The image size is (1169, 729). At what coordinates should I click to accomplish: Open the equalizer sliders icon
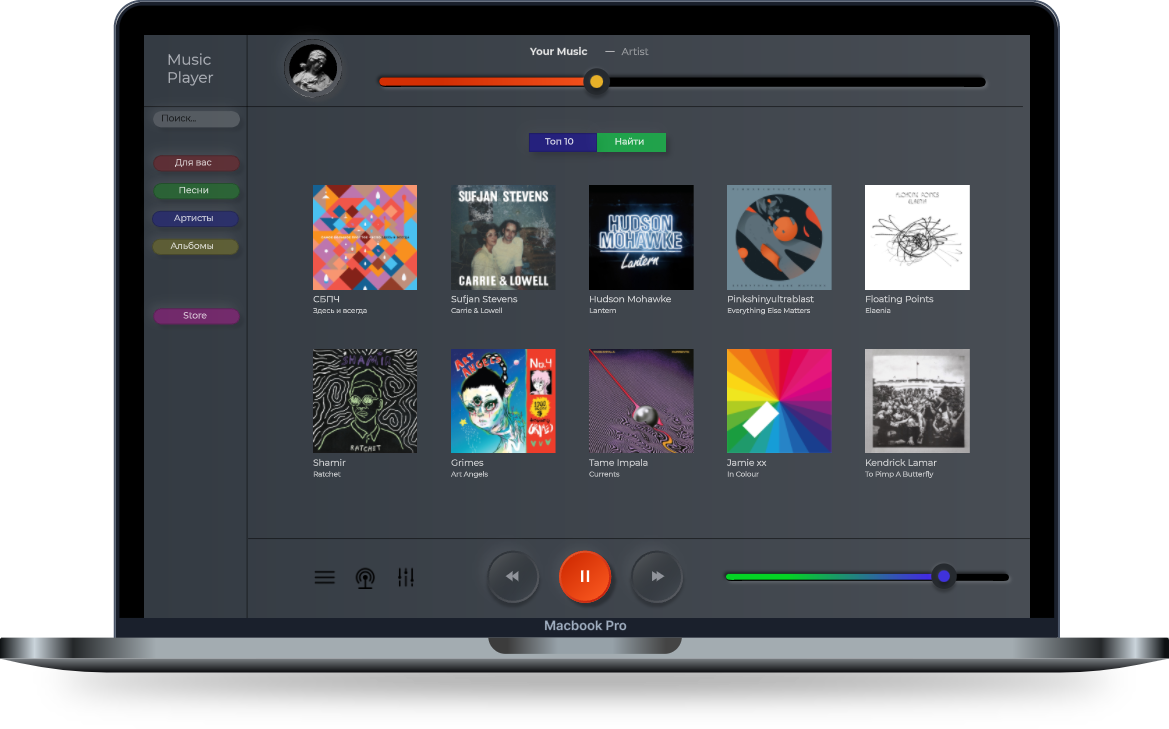[x=406, y=577]
